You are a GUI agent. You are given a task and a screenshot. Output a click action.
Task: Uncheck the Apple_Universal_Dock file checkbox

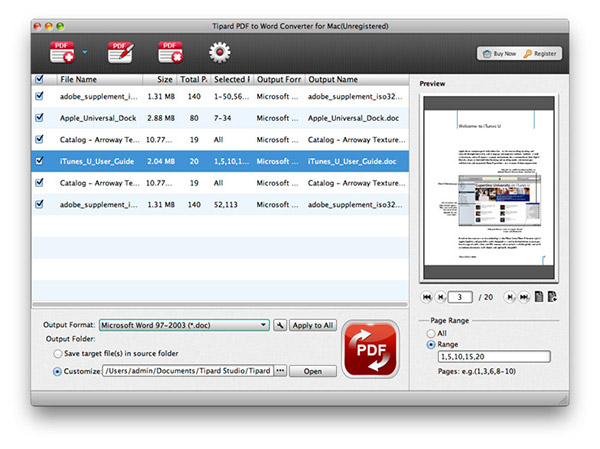click(x=39, y=118)
